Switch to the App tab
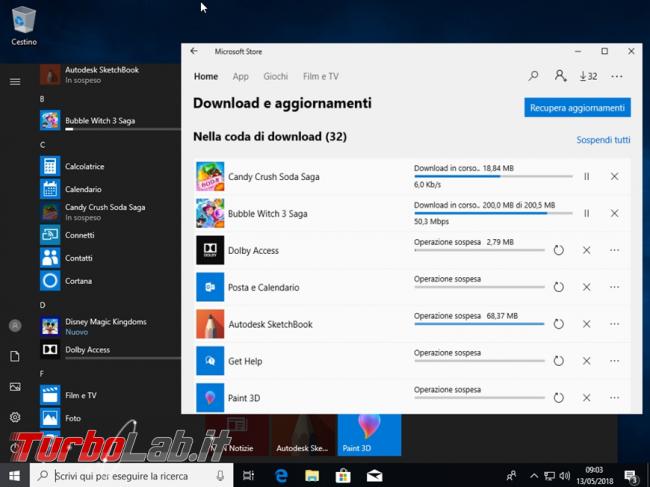The width and height of the screenshot is (650, 487). [240, 77]
